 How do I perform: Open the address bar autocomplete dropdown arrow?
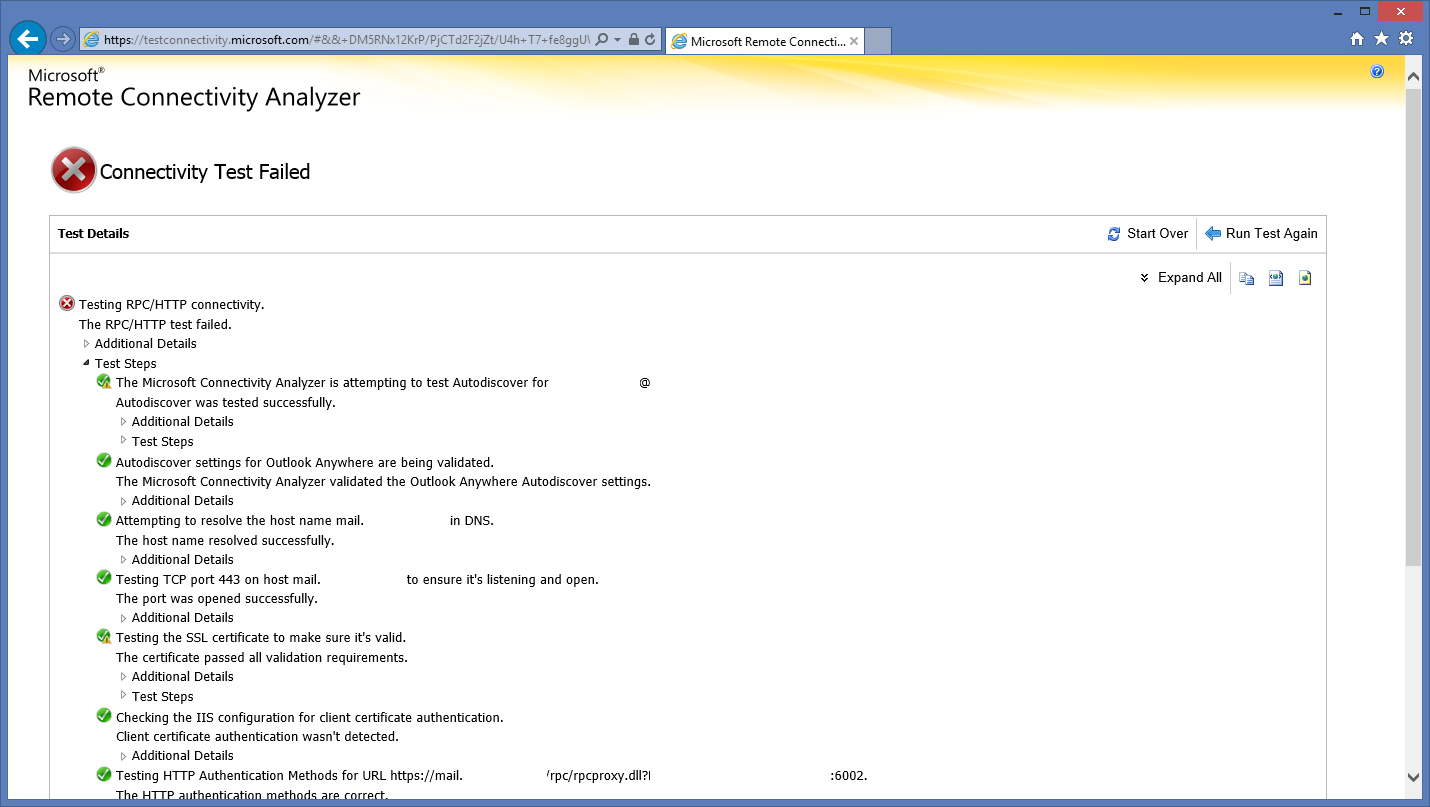point(618,40)
